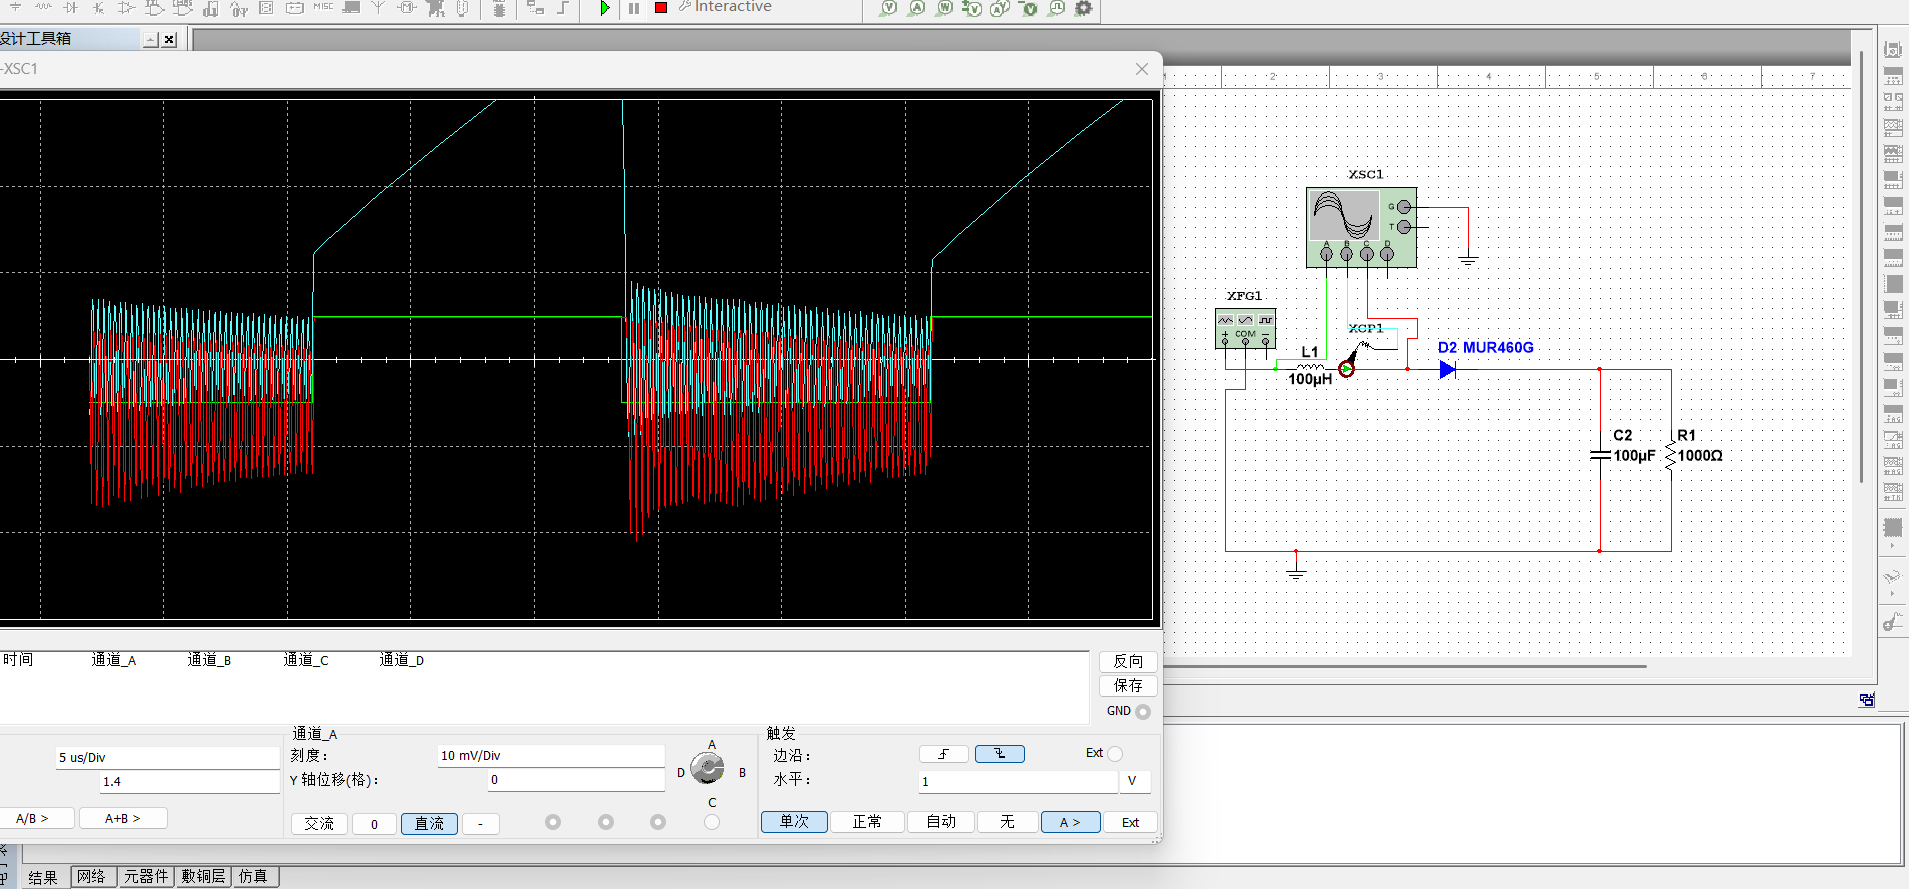This screenshot has width=1909, height=889.
Task: Close the design toolbox panel
Action: click(169, 39)
